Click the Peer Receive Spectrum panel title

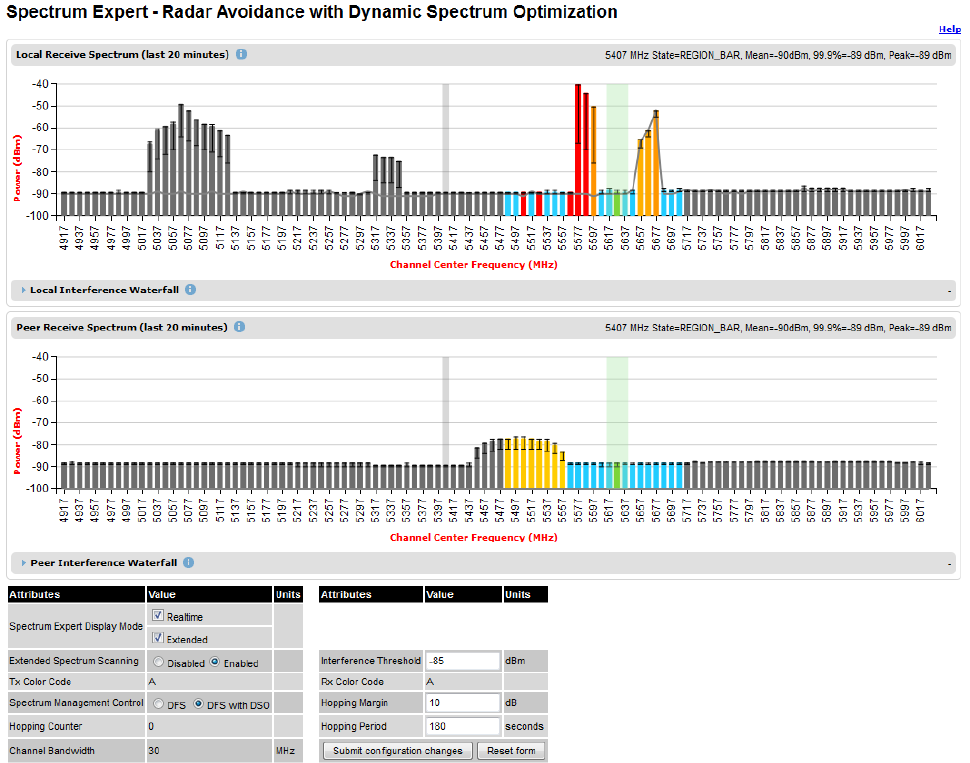coord(122,327)
